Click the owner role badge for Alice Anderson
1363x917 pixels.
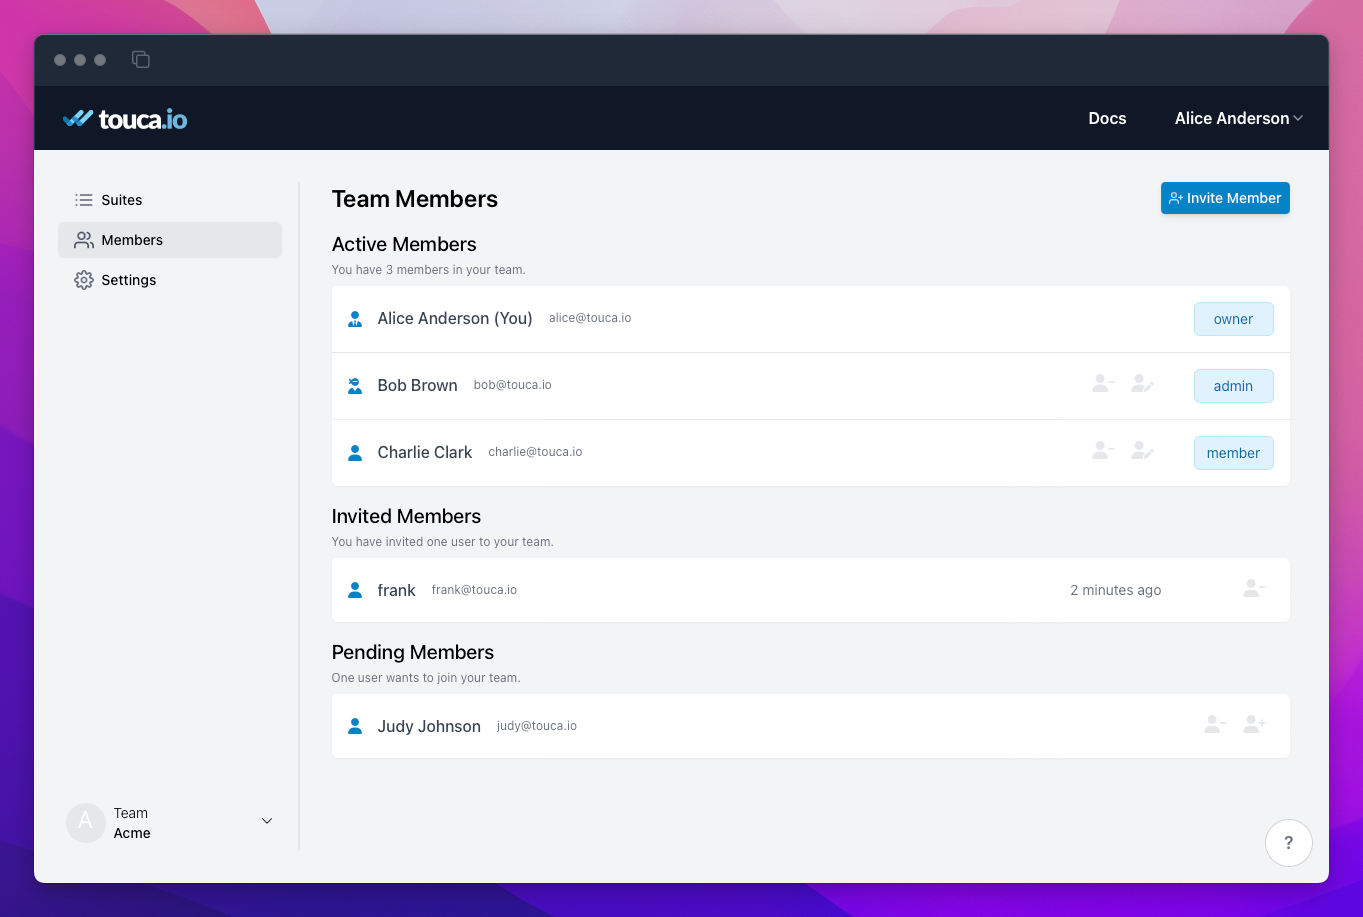click(1233, 319)
